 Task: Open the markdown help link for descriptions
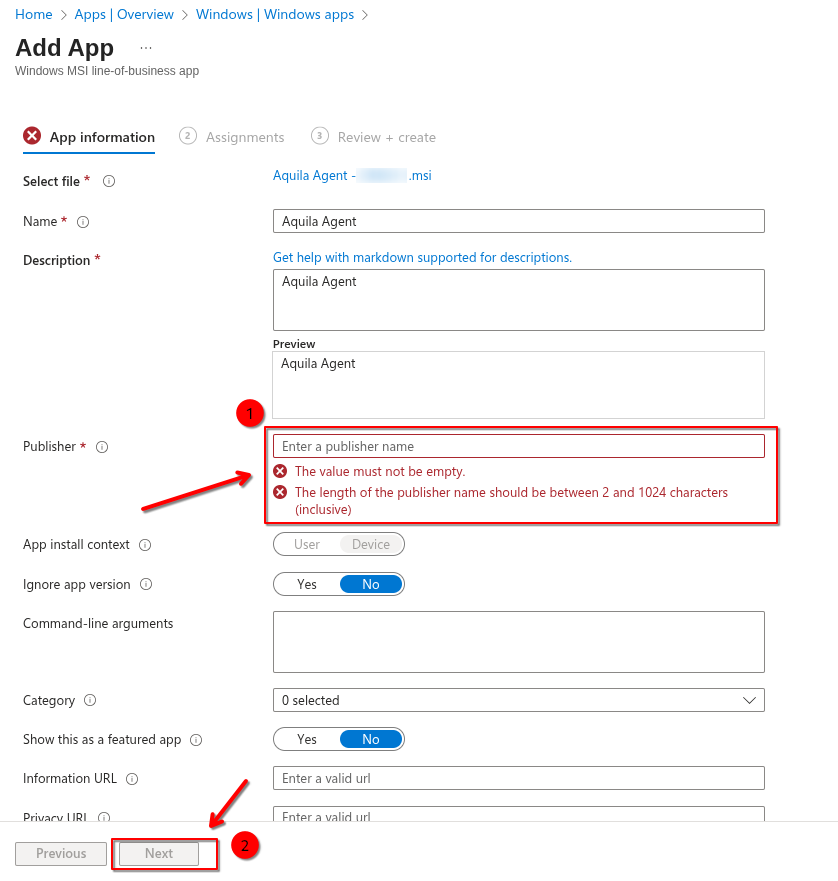422,257
